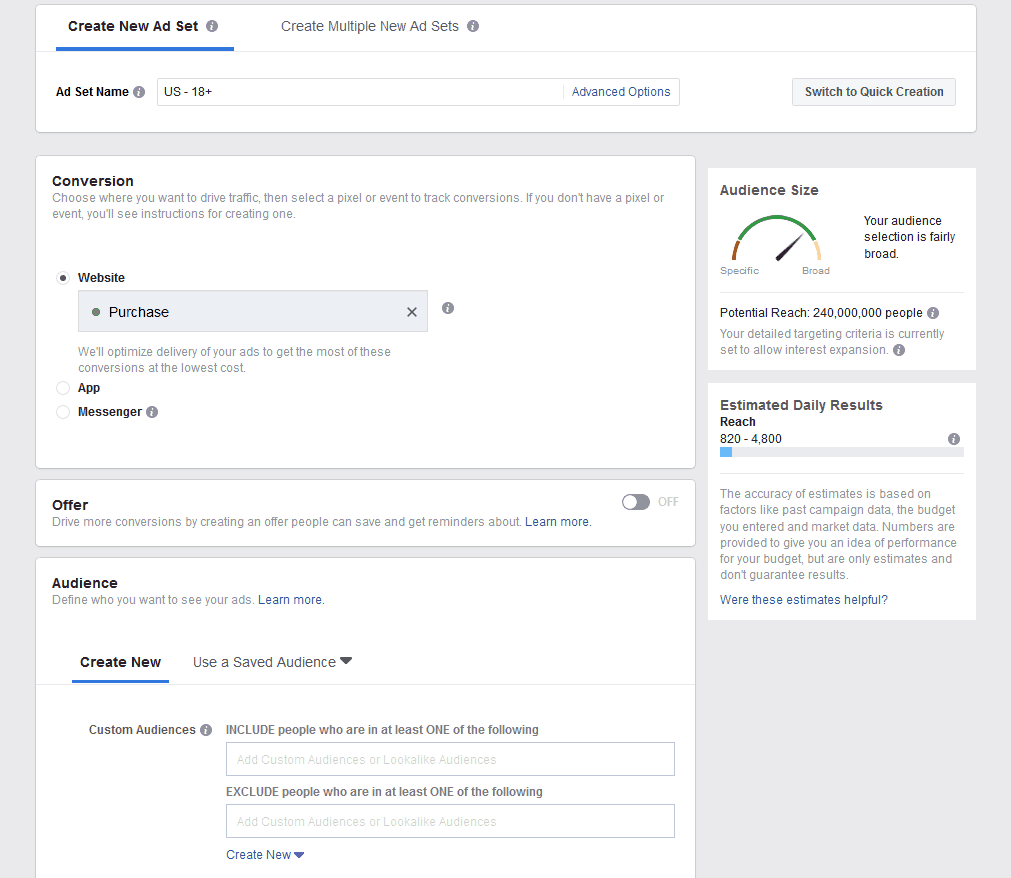
Task: Click the Reach estimate progress bar
Action: 841,452
